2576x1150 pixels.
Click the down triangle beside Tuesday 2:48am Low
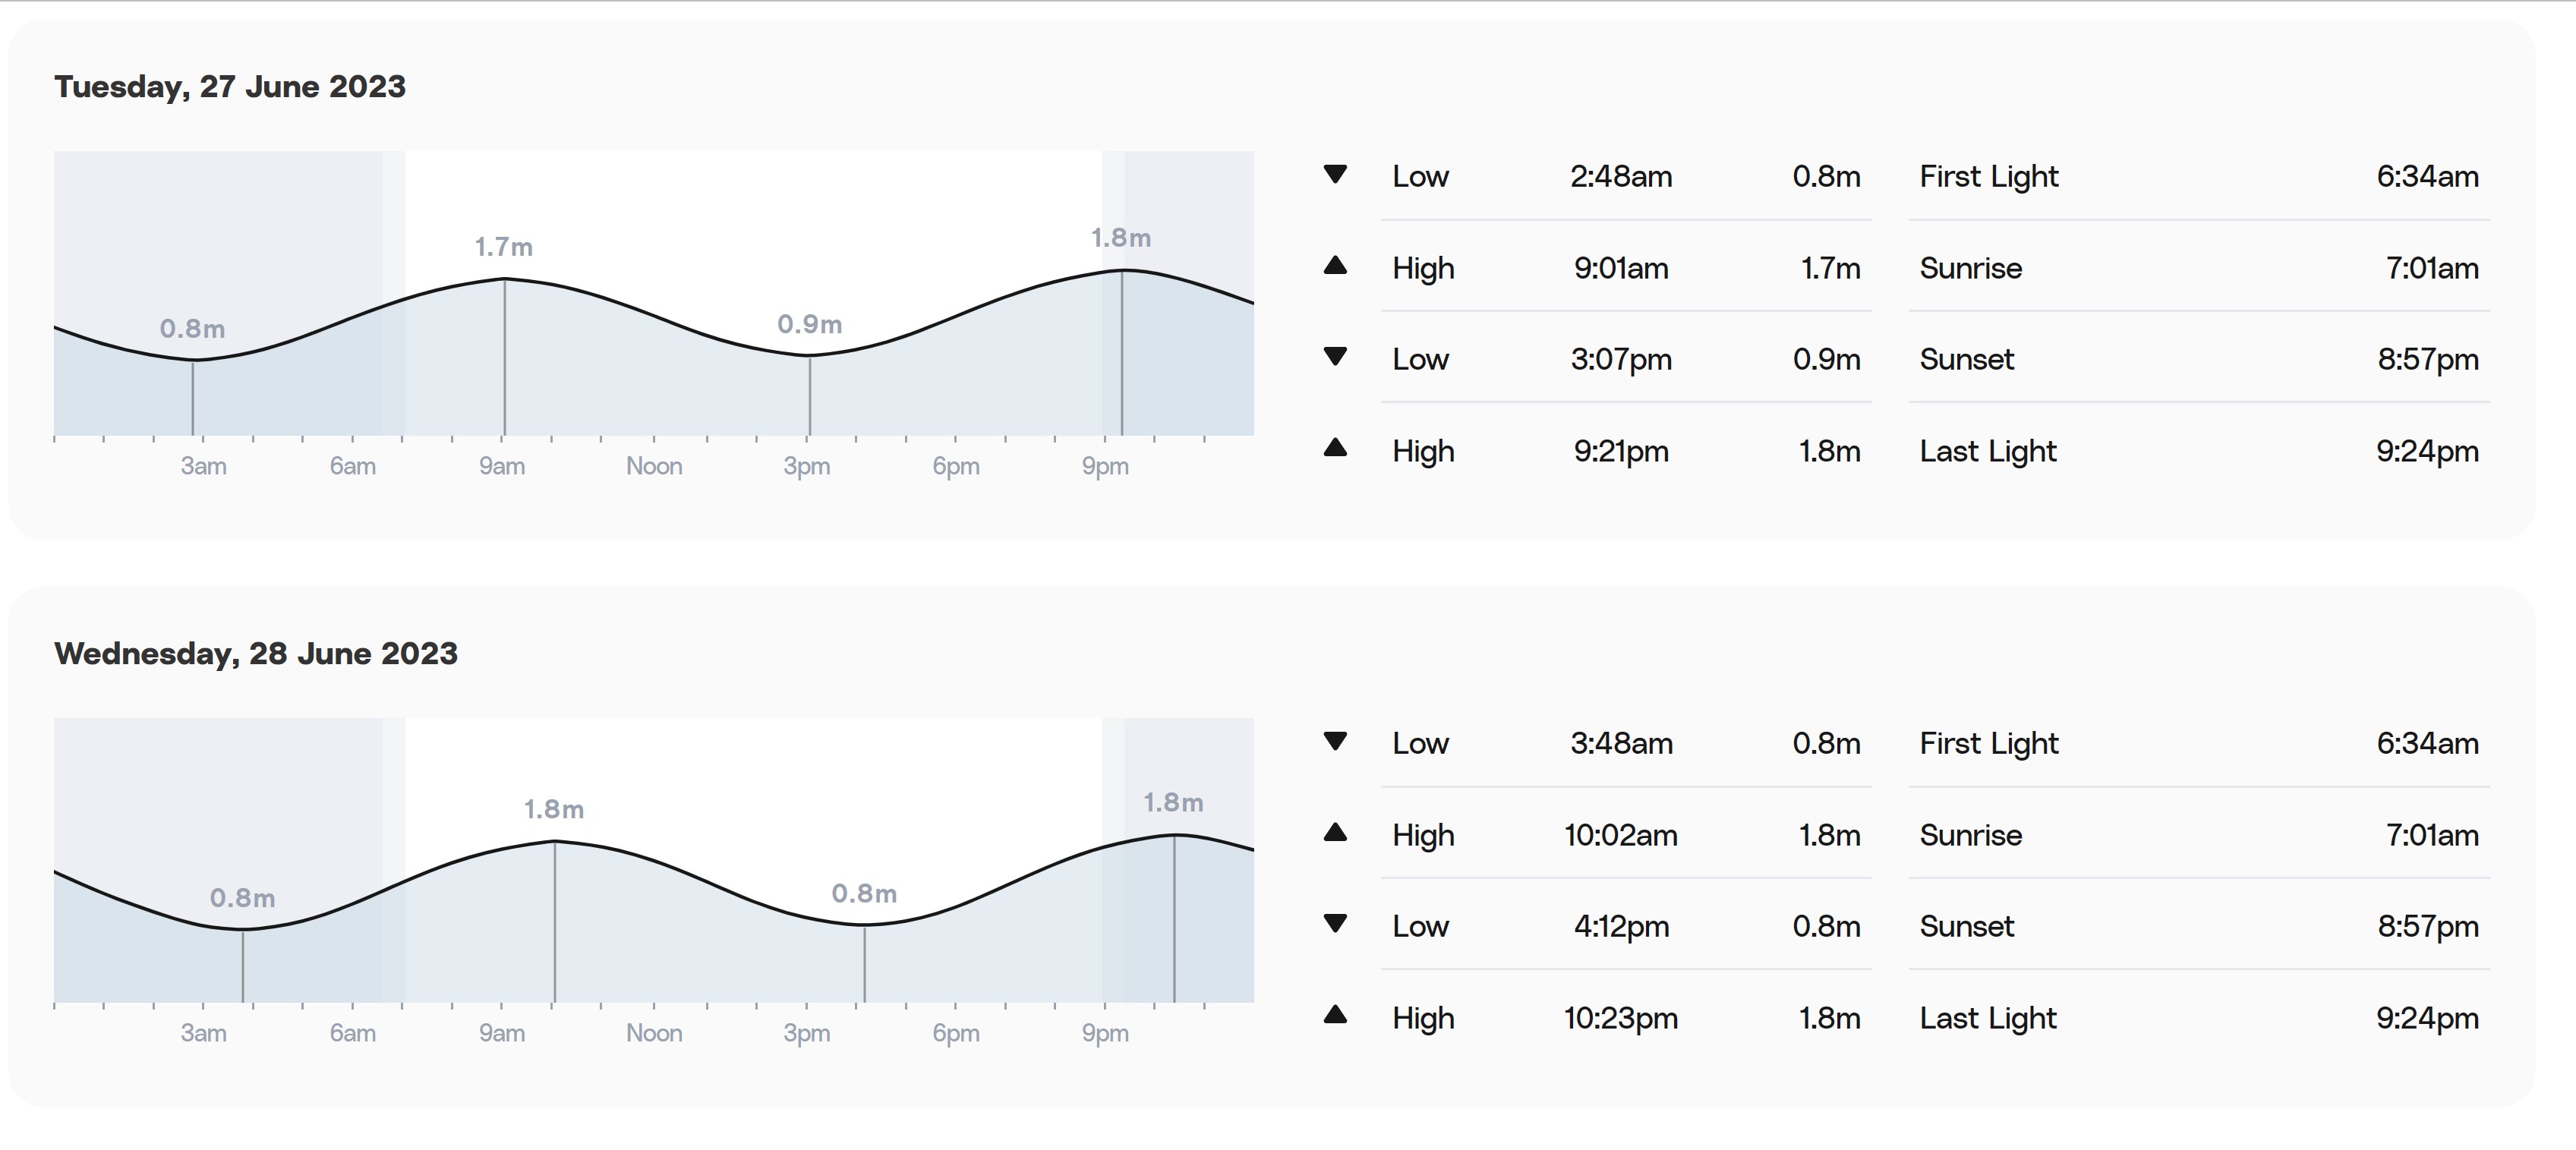coord(1335,174)
